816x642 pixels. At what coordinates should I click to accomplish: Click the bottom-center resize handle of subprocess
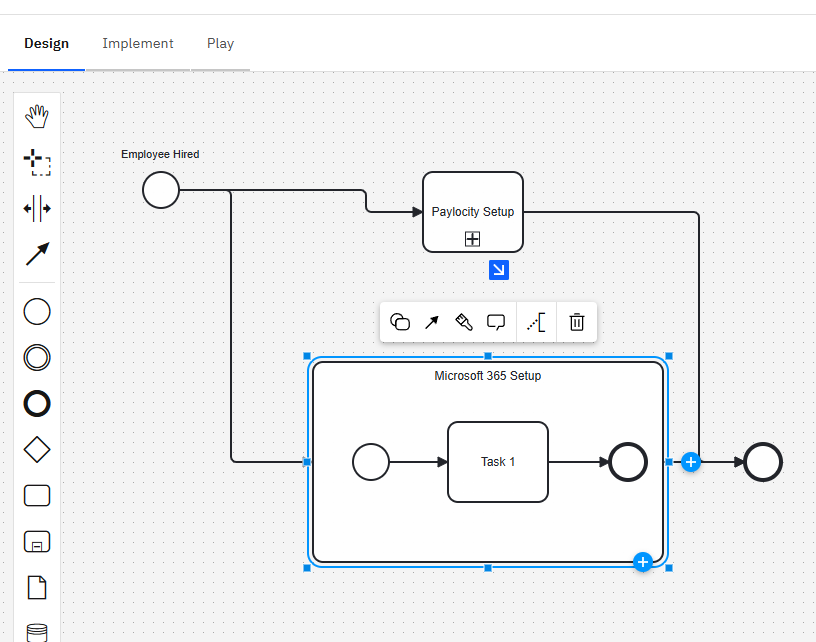[x=488, y=568]
